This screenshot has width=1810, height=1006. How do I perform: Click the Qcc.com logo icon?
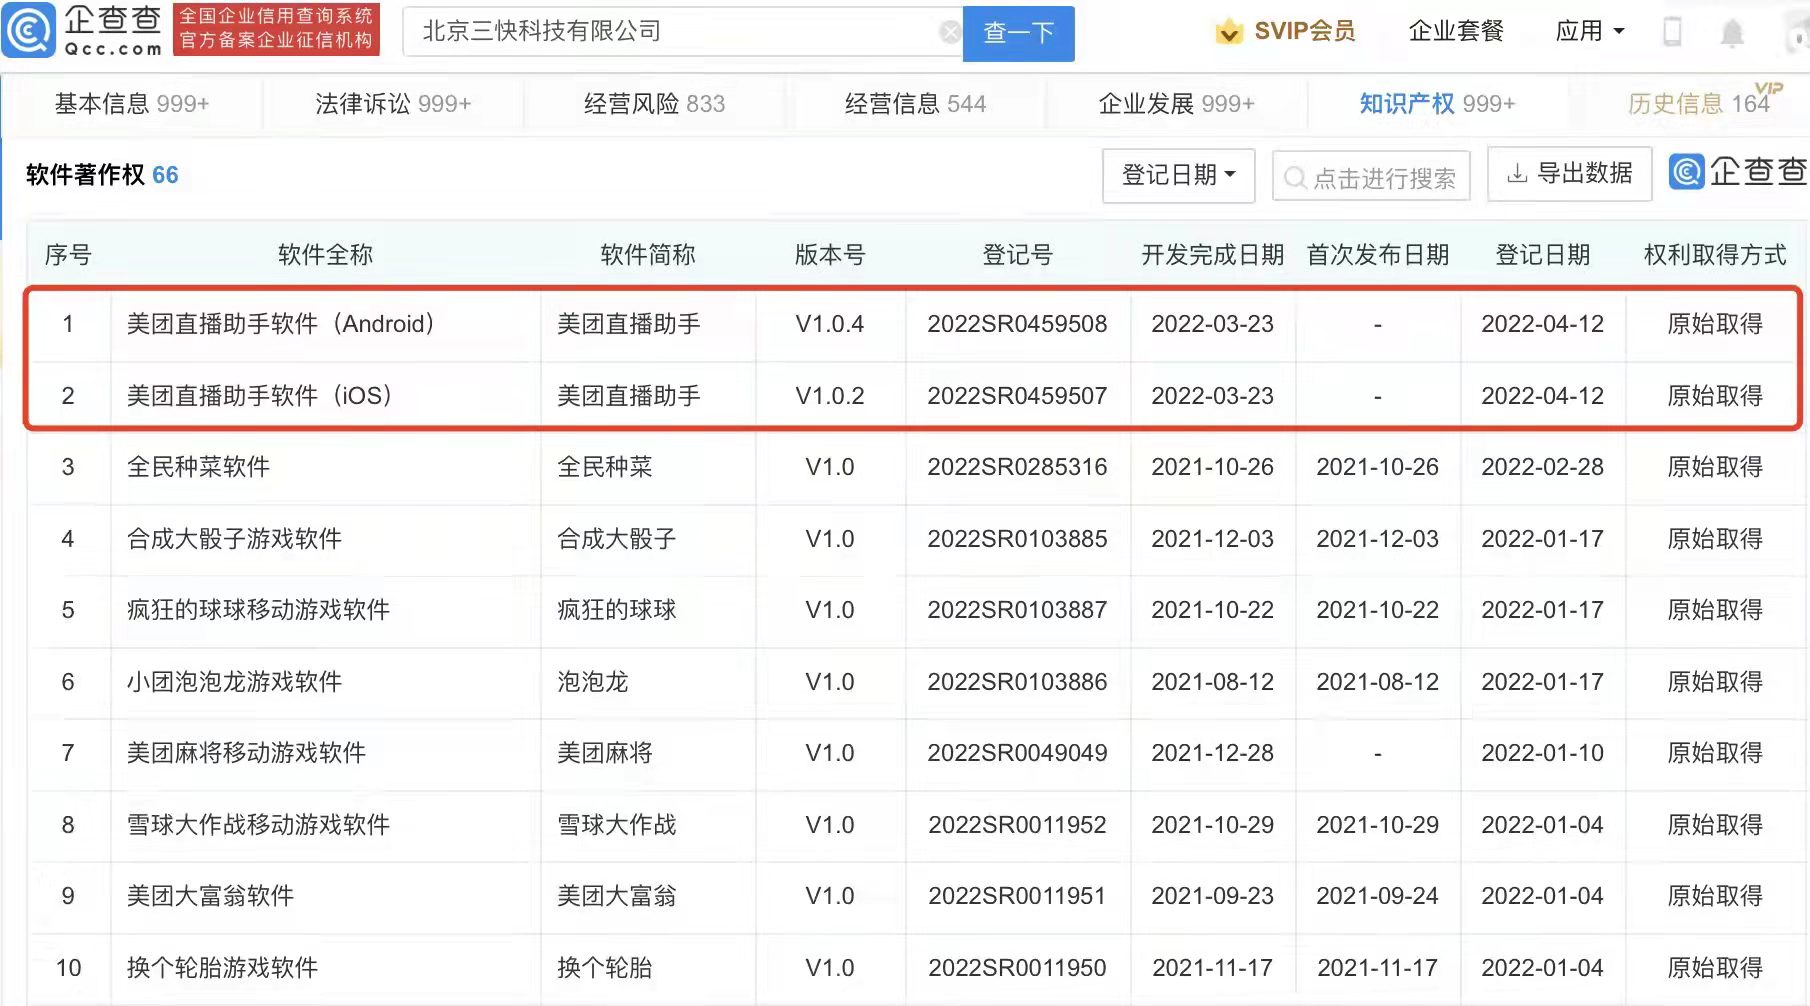click(x=29, y=31)
